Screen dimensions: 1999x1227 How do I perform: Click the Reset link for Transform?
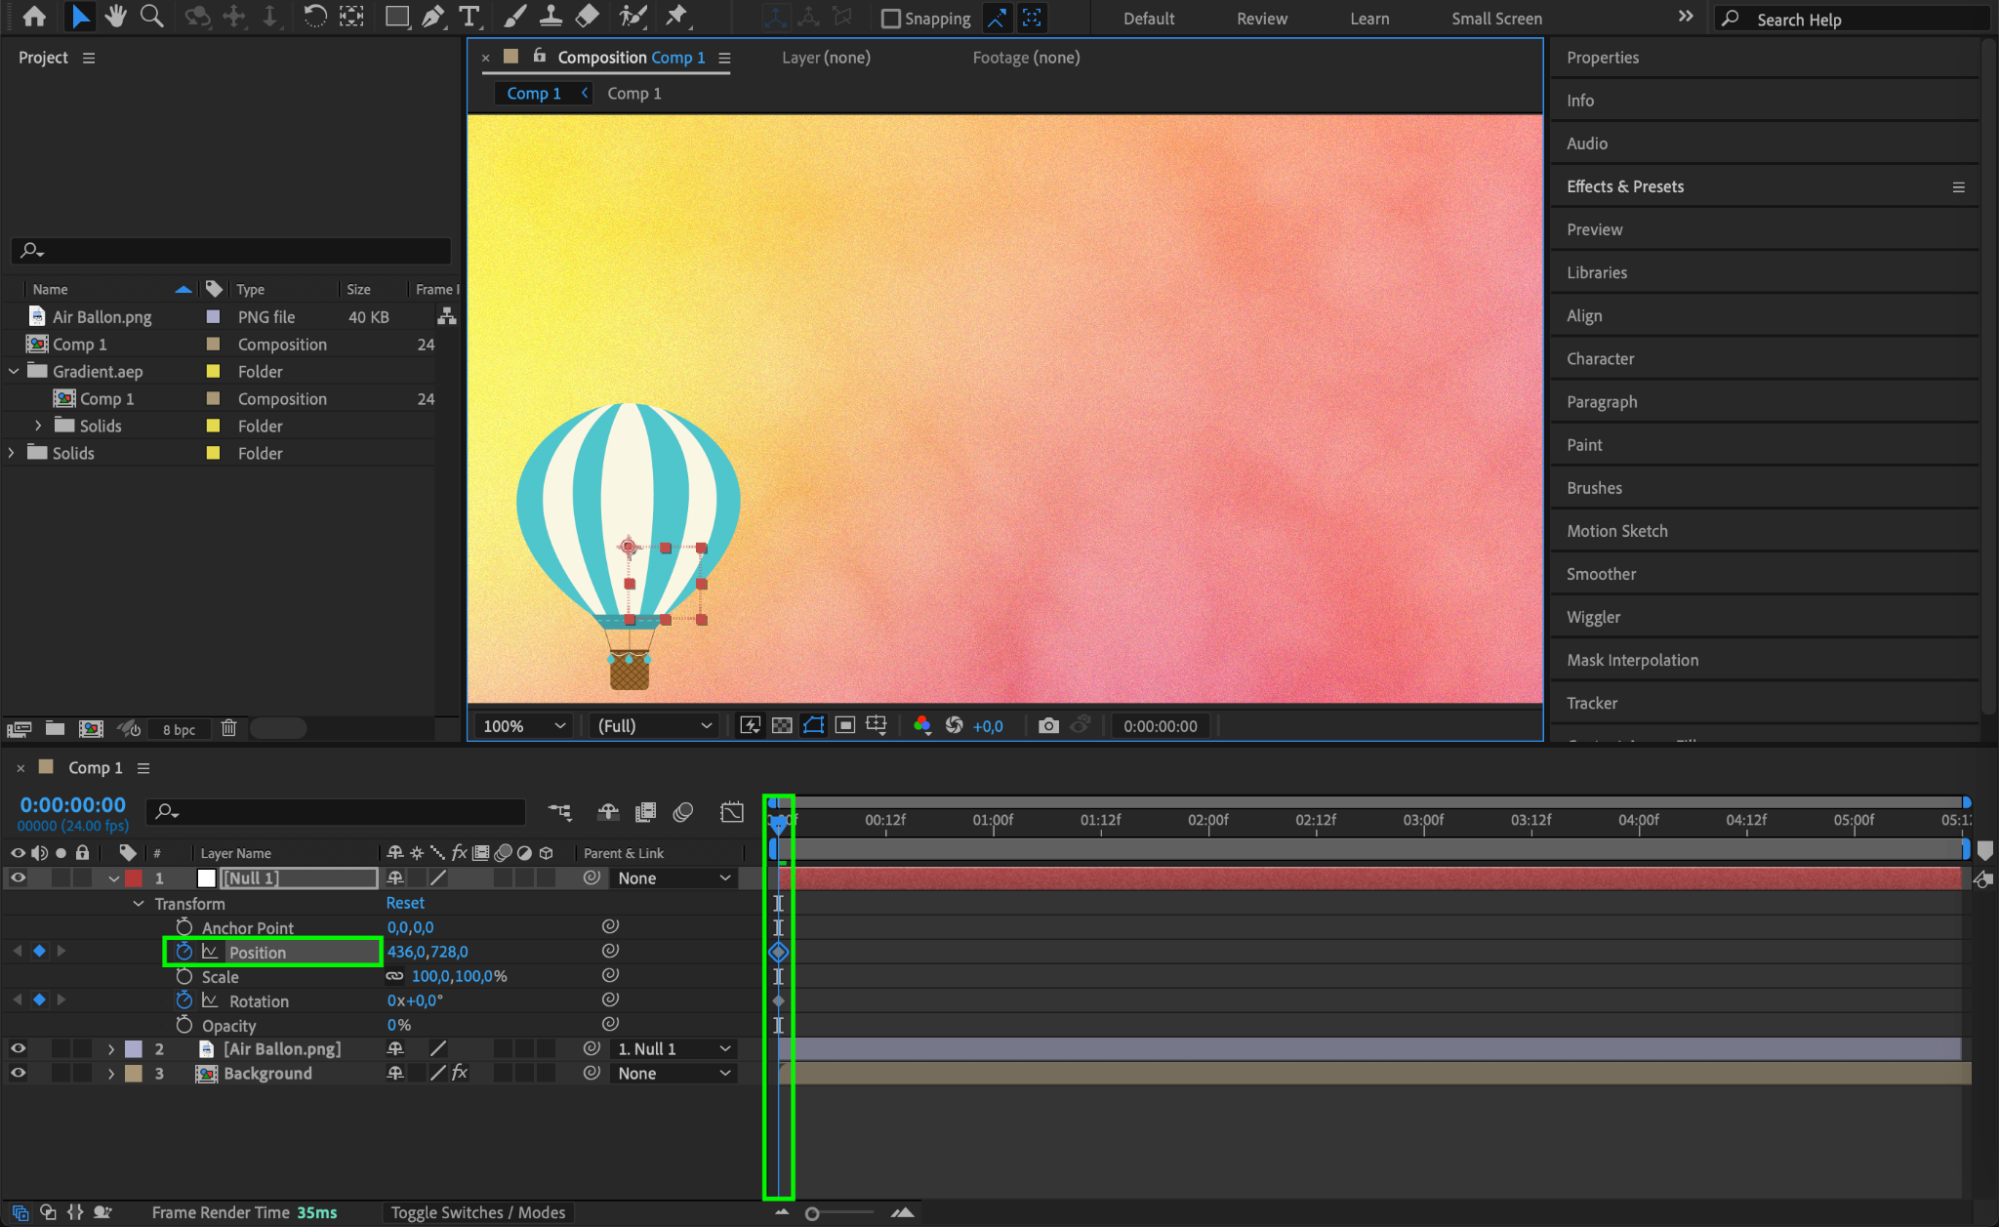(x=405, y=903)
